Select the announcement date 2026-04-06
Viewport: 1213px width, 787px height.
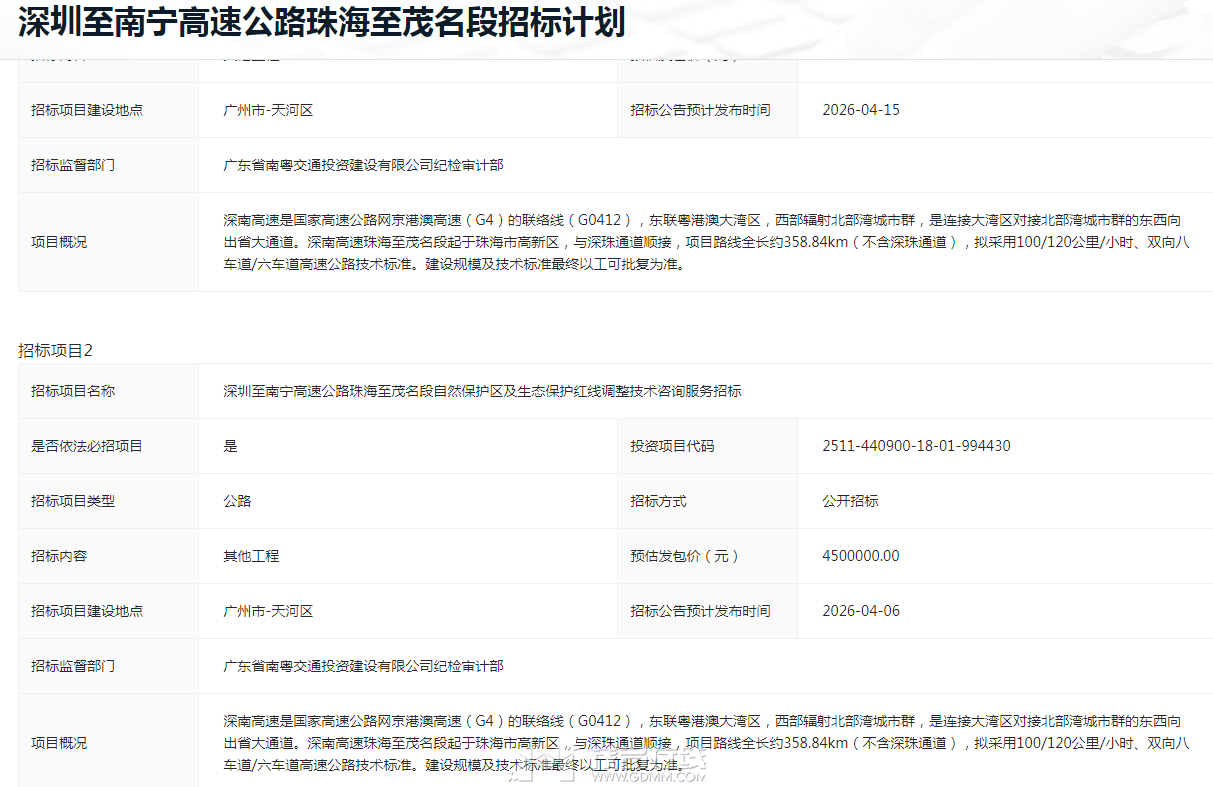[x=860, y=611]
